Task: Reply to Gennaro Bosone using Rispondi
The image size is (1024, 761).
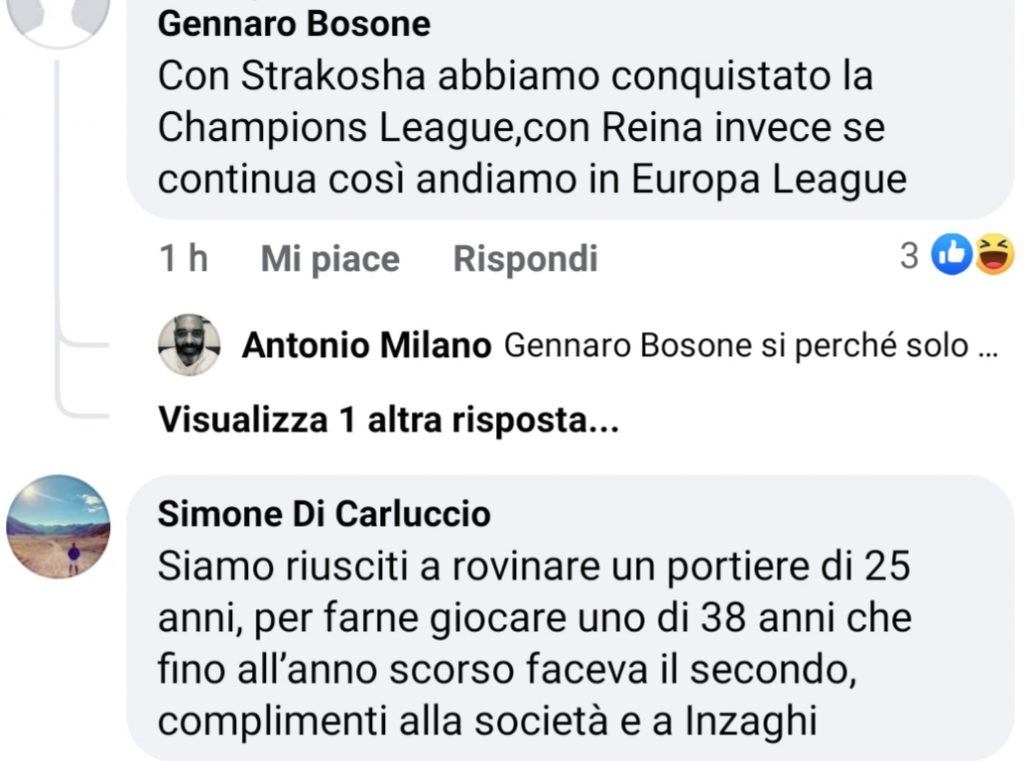Action: pos(525,259)
